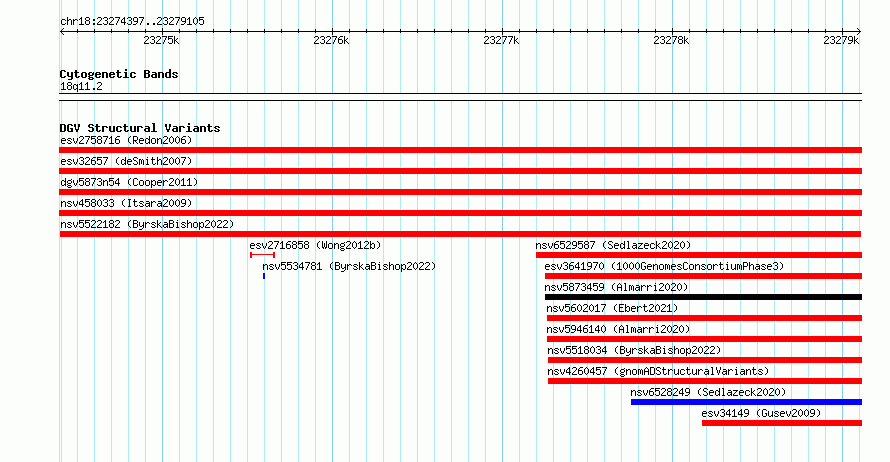Click the 23279k ruler tick label
This screenshot has width=890, height=462.
(841, 40)
